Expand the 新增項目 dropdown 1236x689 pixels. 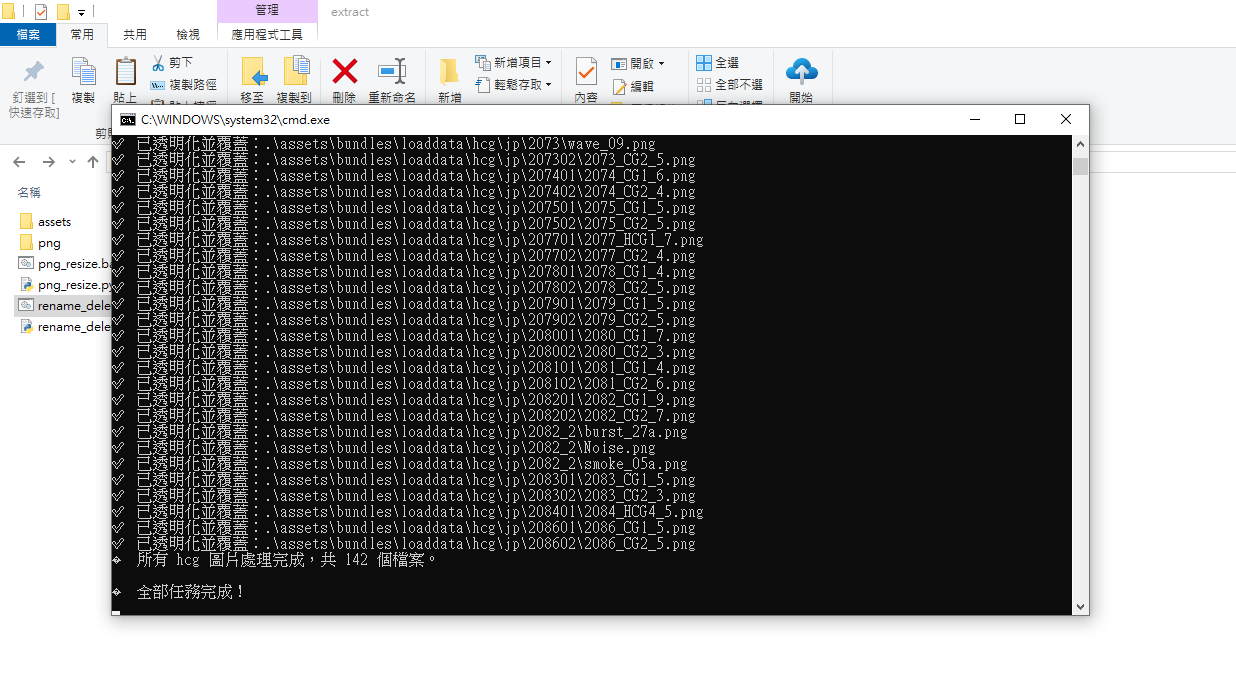(x=548, y=63)
